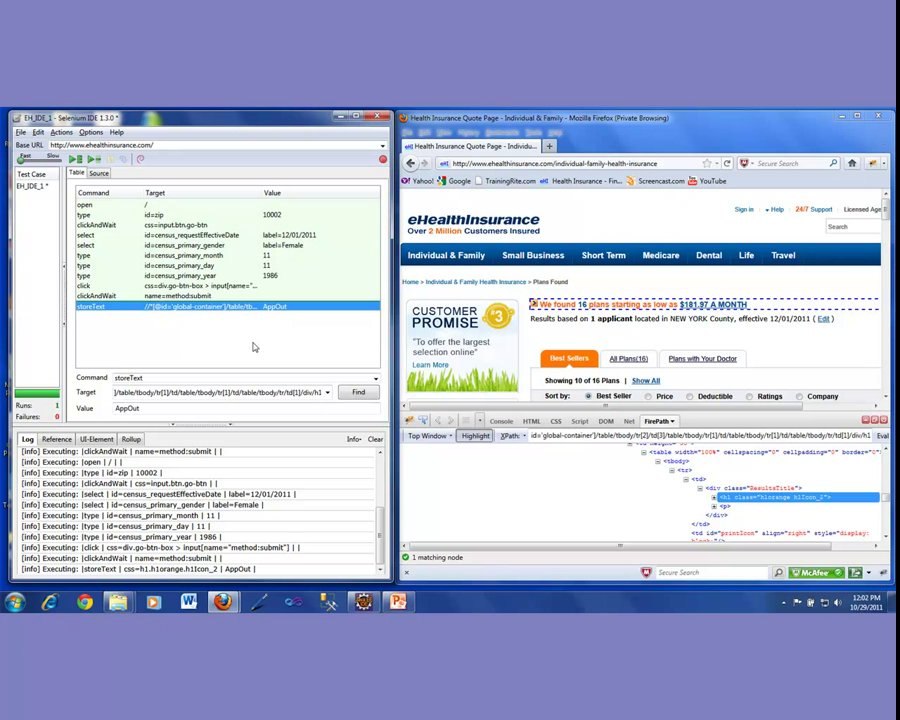
Task: Open the Target field dropdown arrow
Action: tap(328, 393)
